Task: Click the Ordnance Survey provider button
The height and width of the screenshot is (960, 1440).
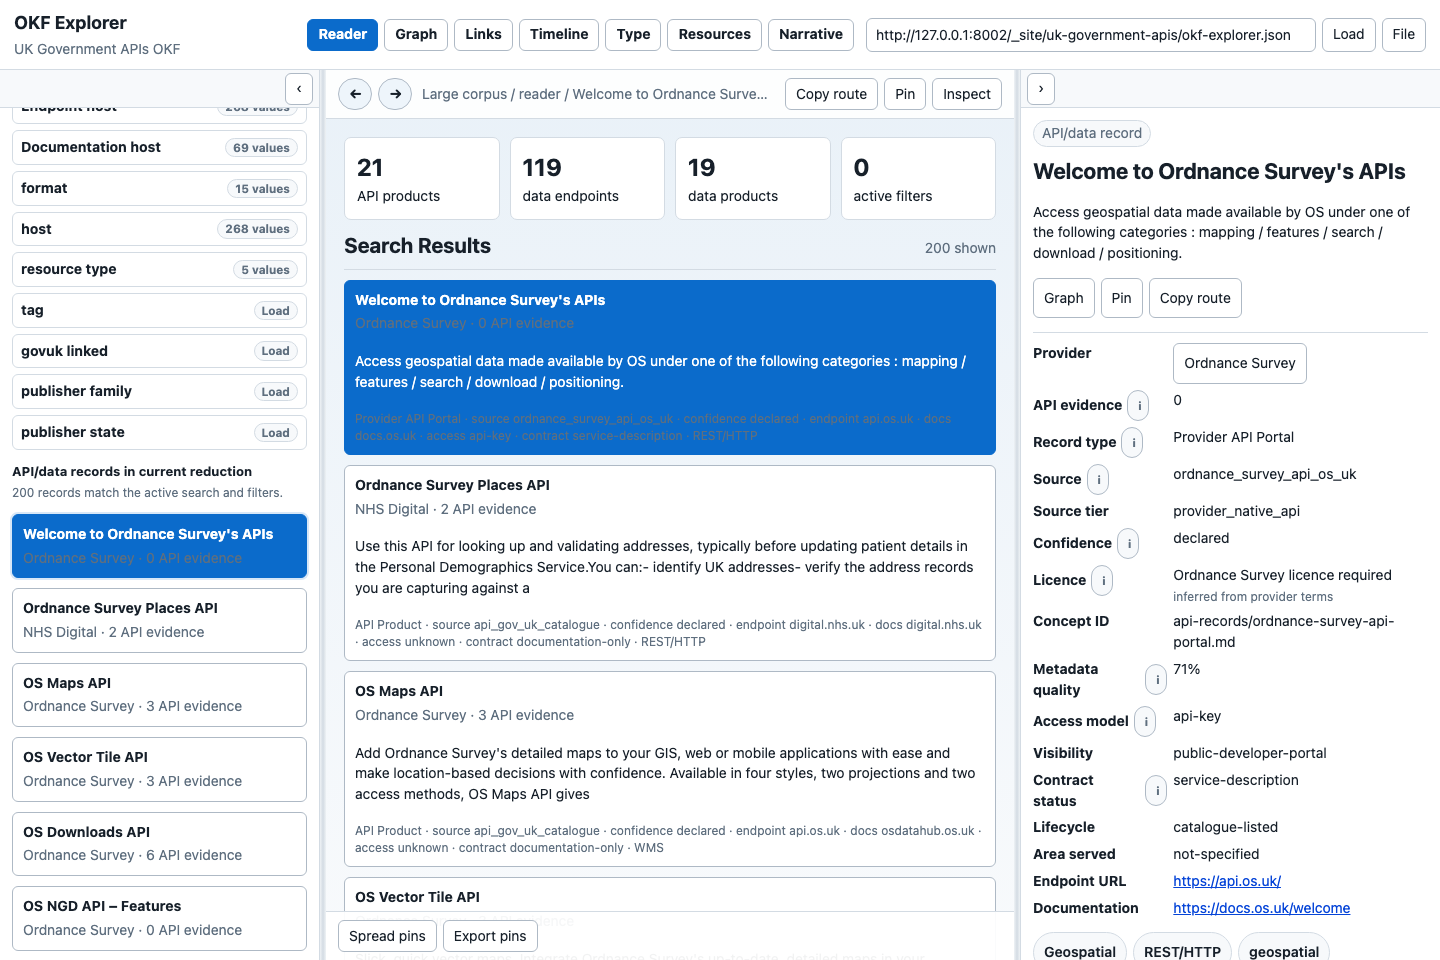Action: (x=1240, y=363)
